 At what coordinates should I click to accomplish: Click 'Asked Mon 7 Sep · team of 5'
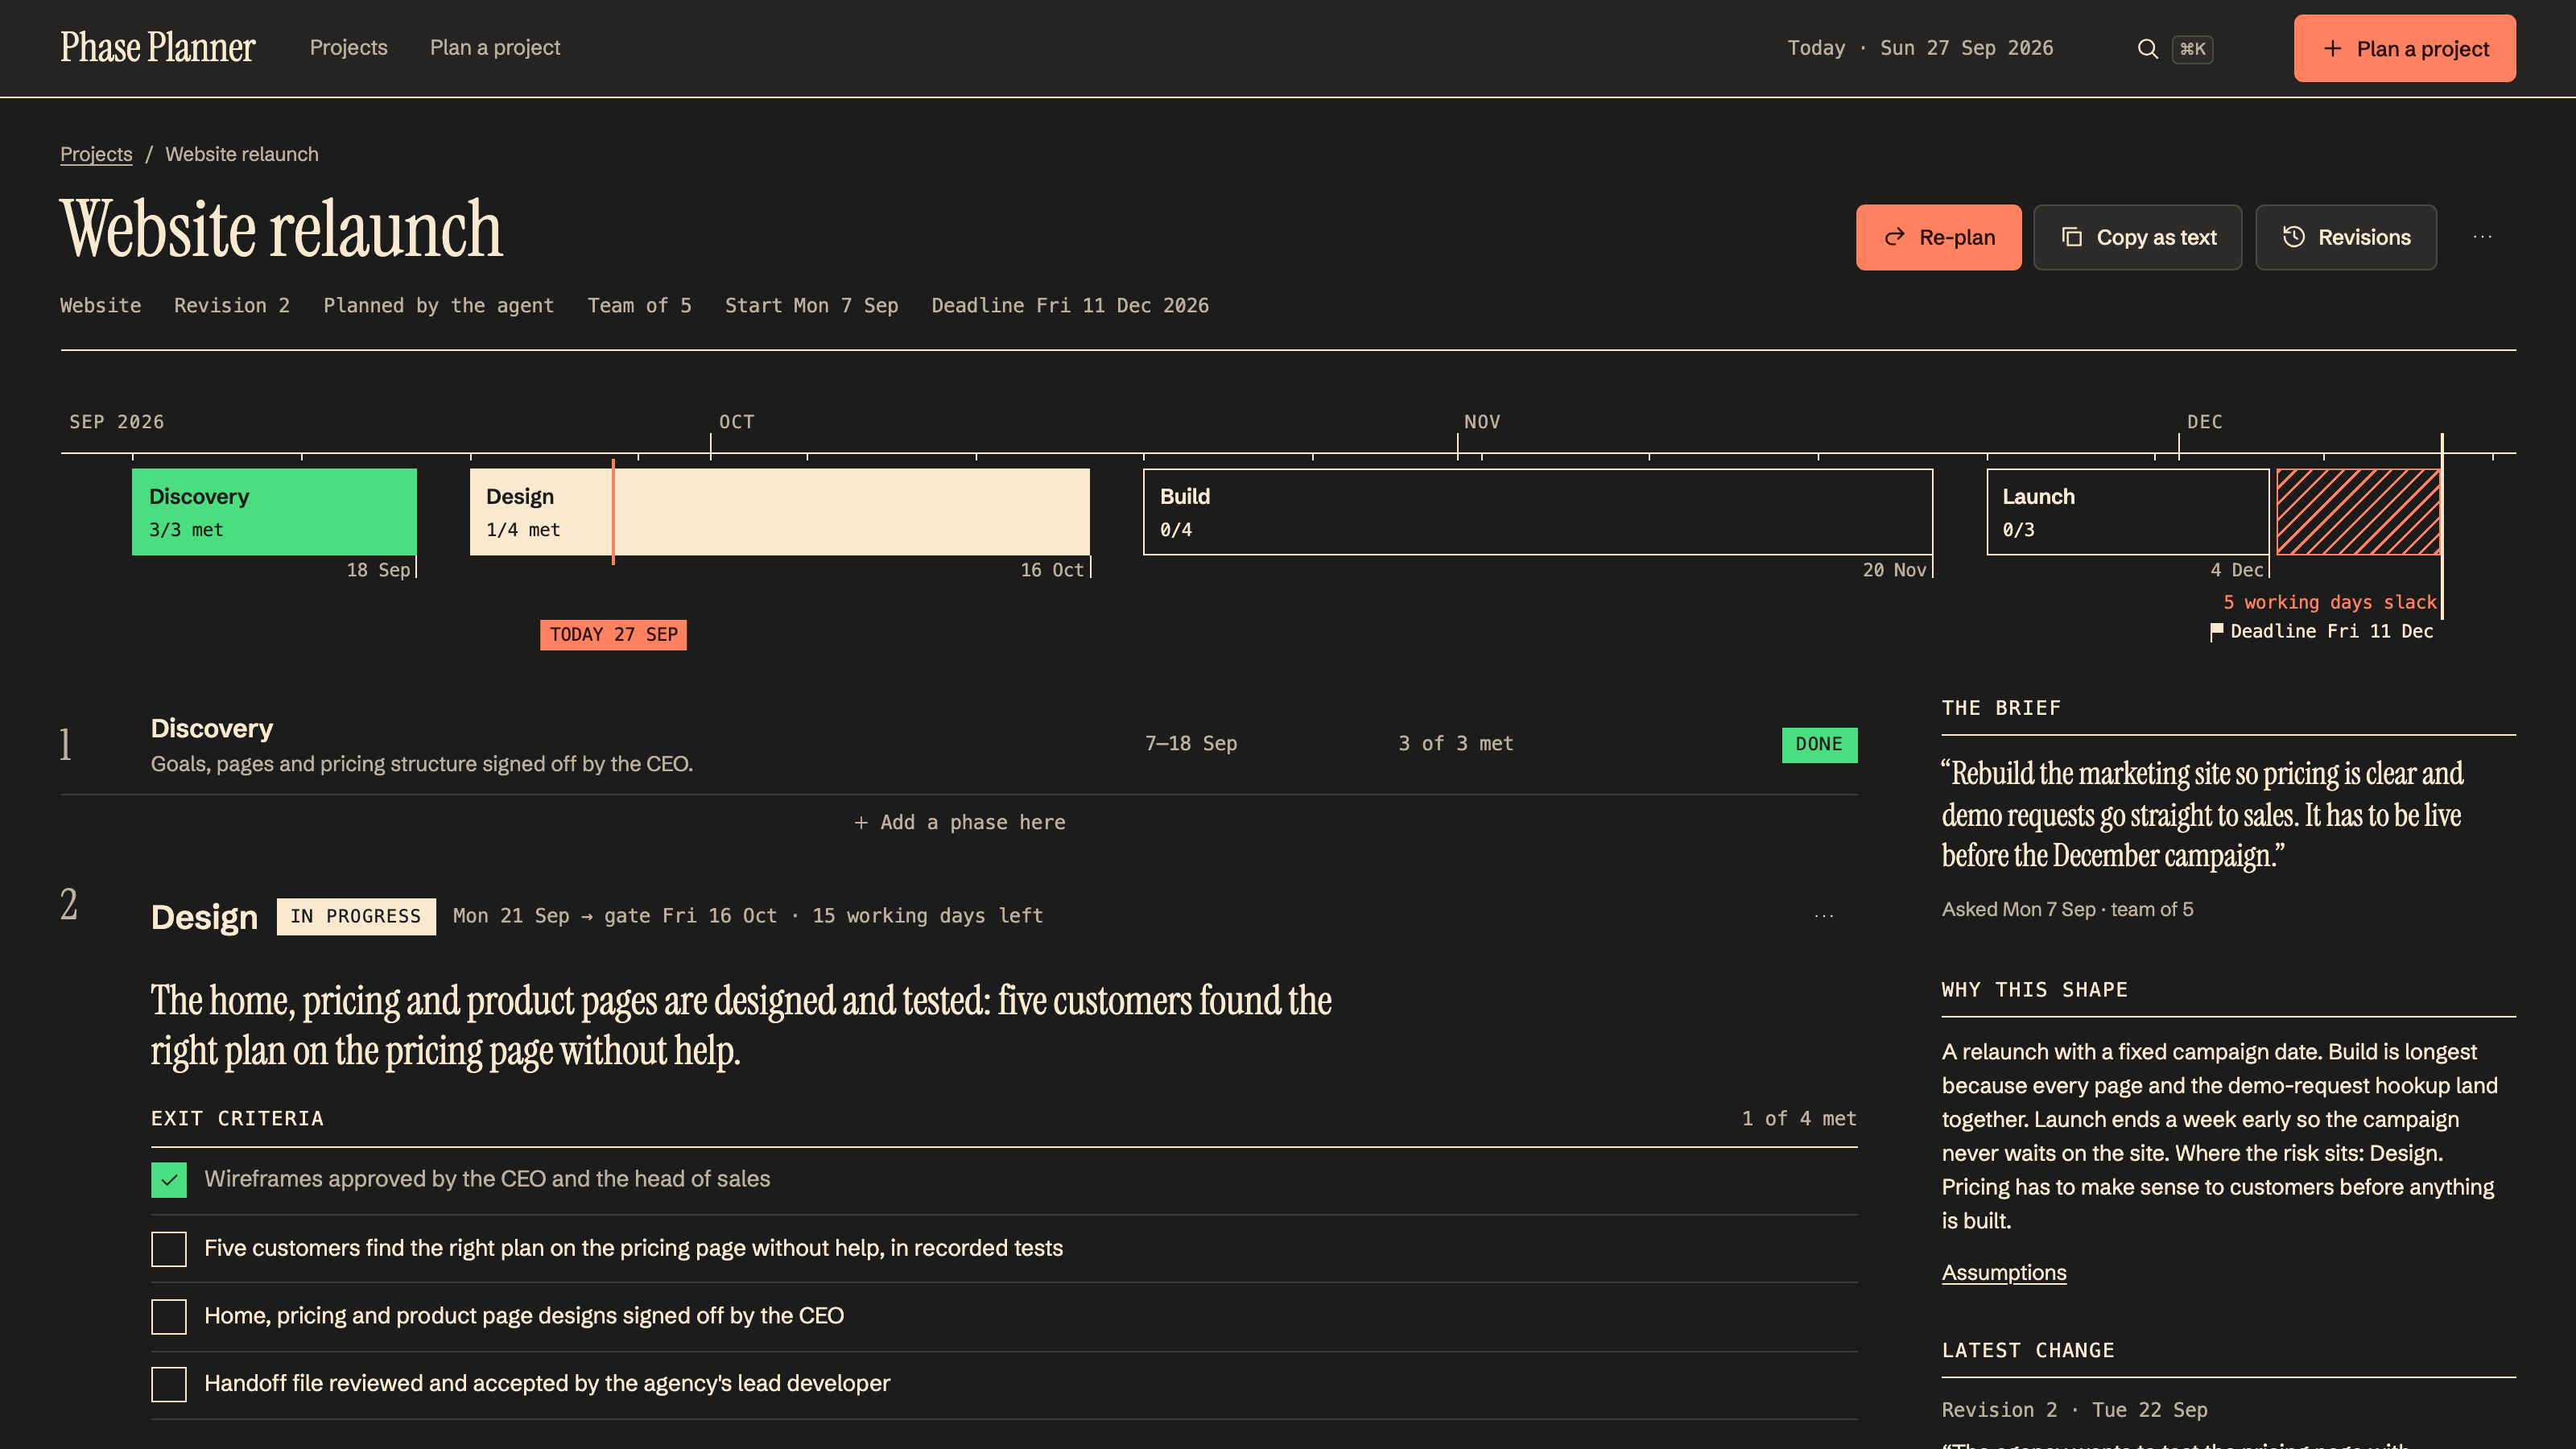2067,909
